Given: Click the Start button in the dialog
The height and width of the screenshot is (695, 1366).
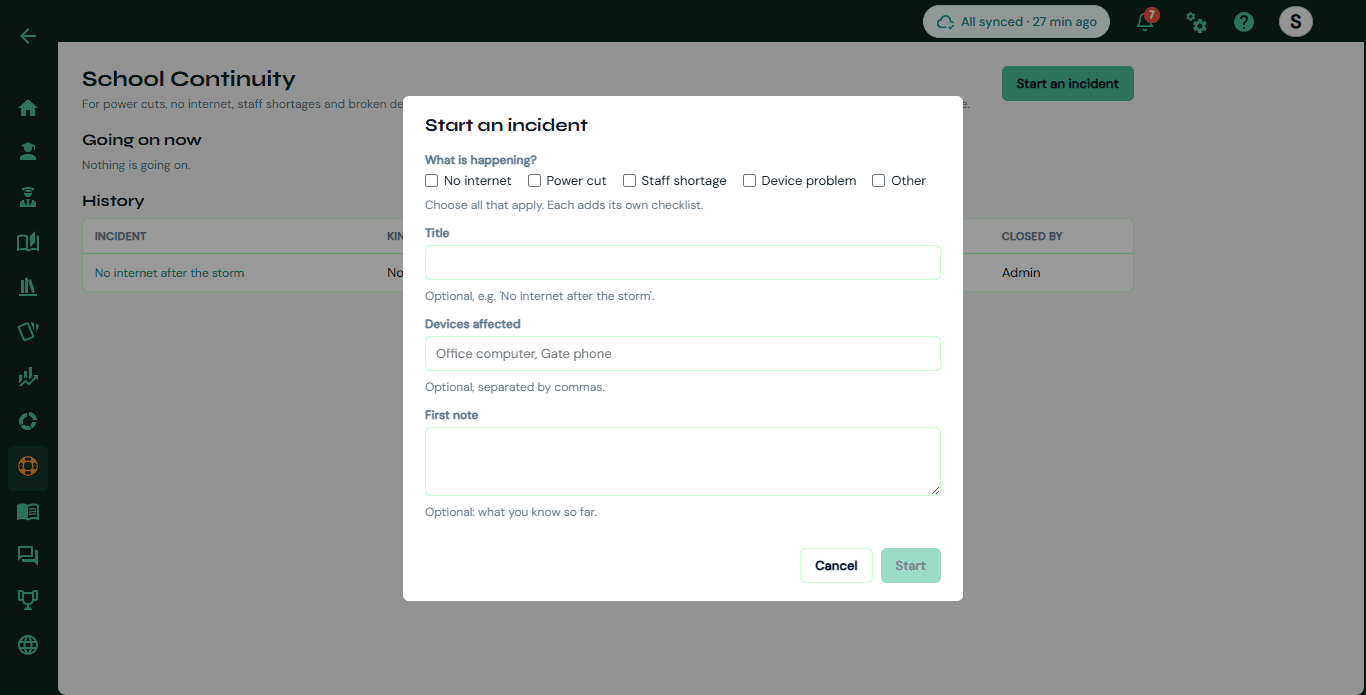Looking at the screenshot, I should (x=911, y=566).
